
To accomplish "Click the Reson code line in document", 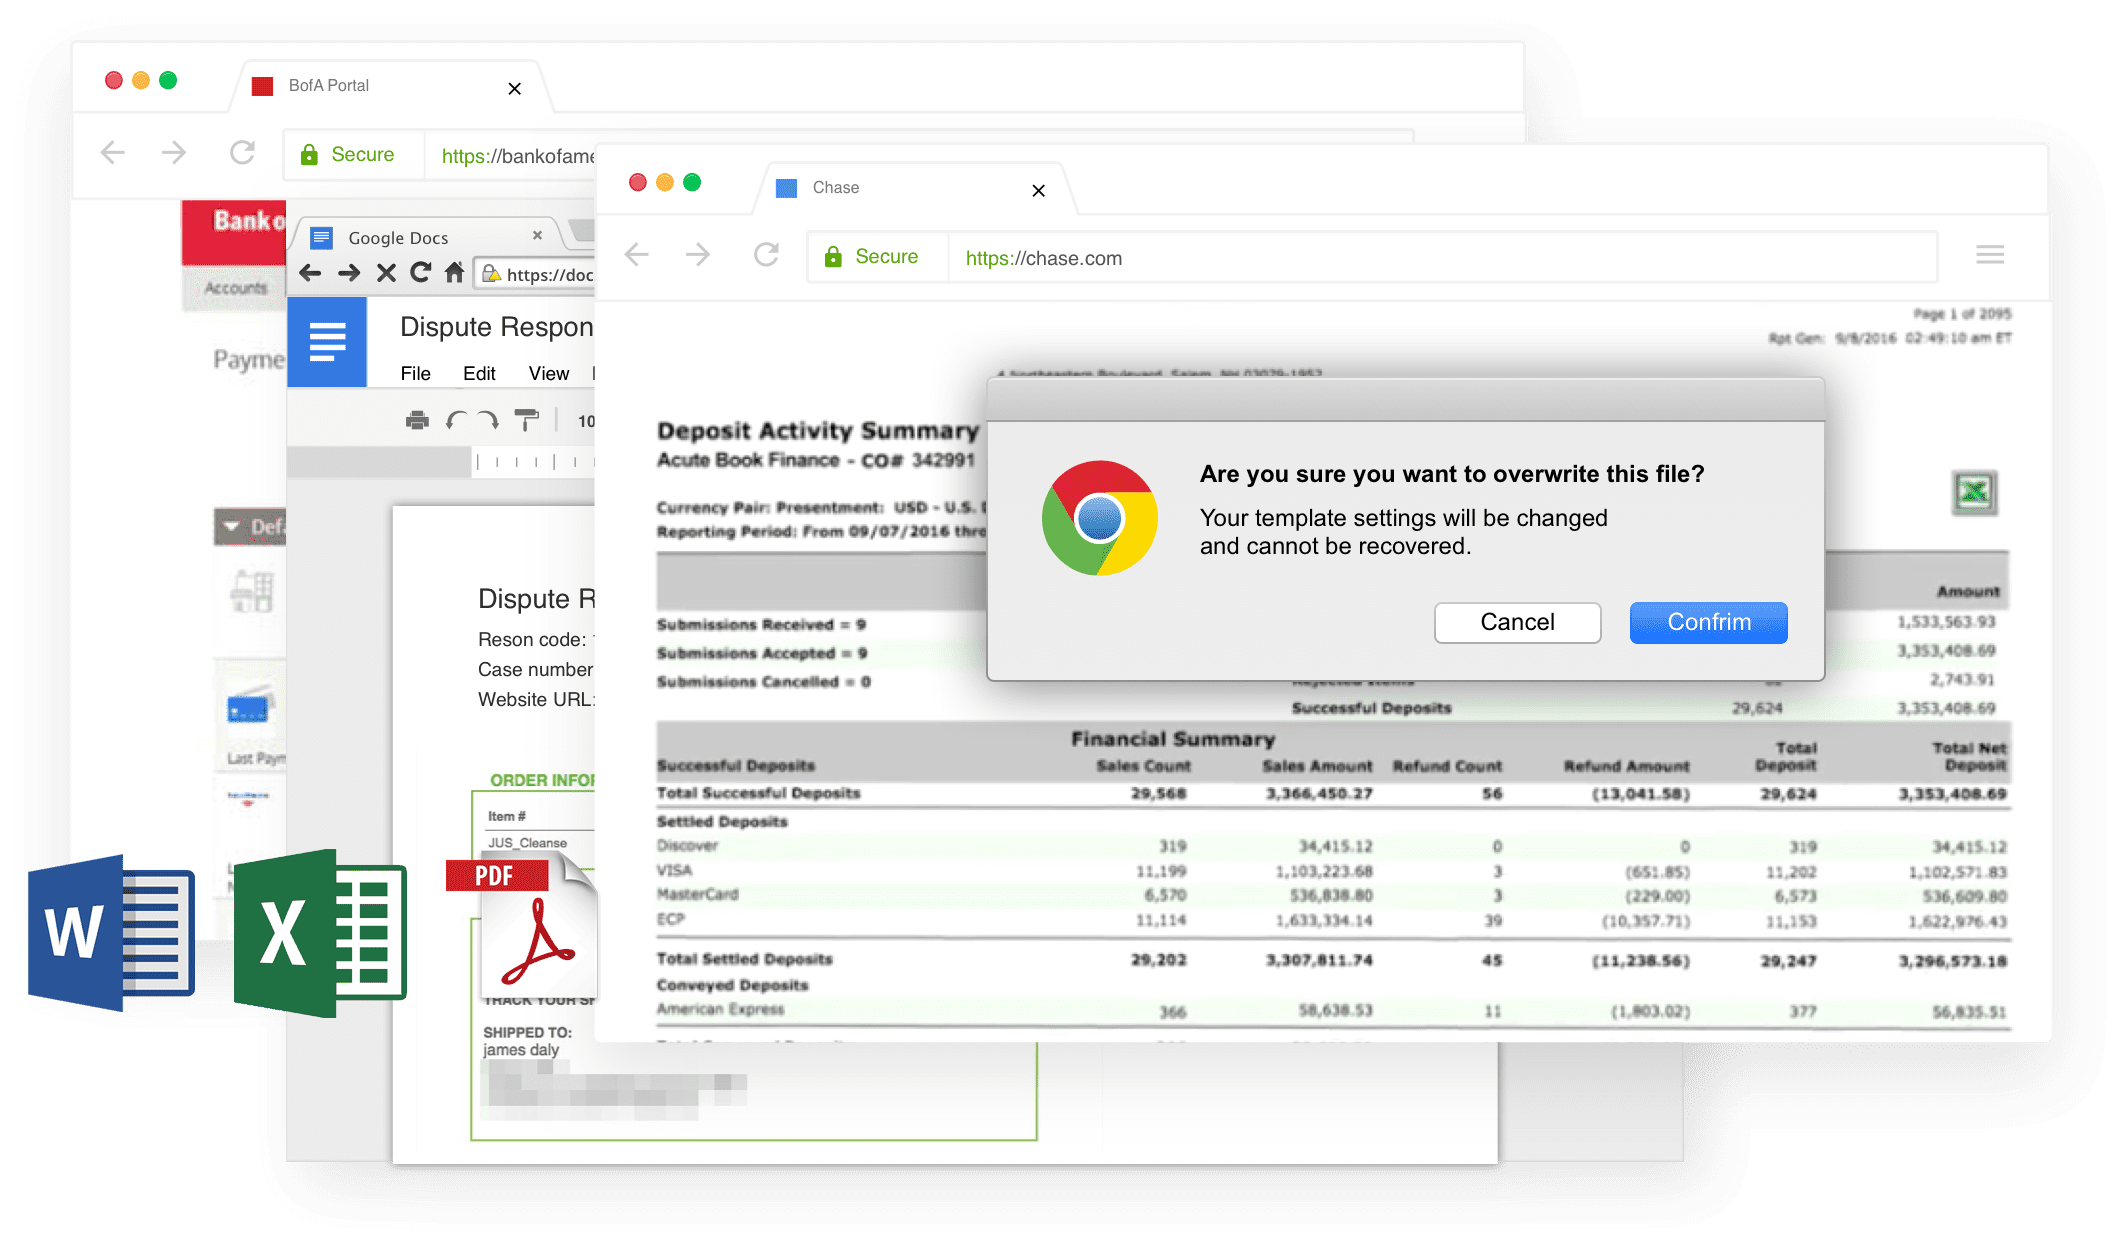I will coord(536,640).
